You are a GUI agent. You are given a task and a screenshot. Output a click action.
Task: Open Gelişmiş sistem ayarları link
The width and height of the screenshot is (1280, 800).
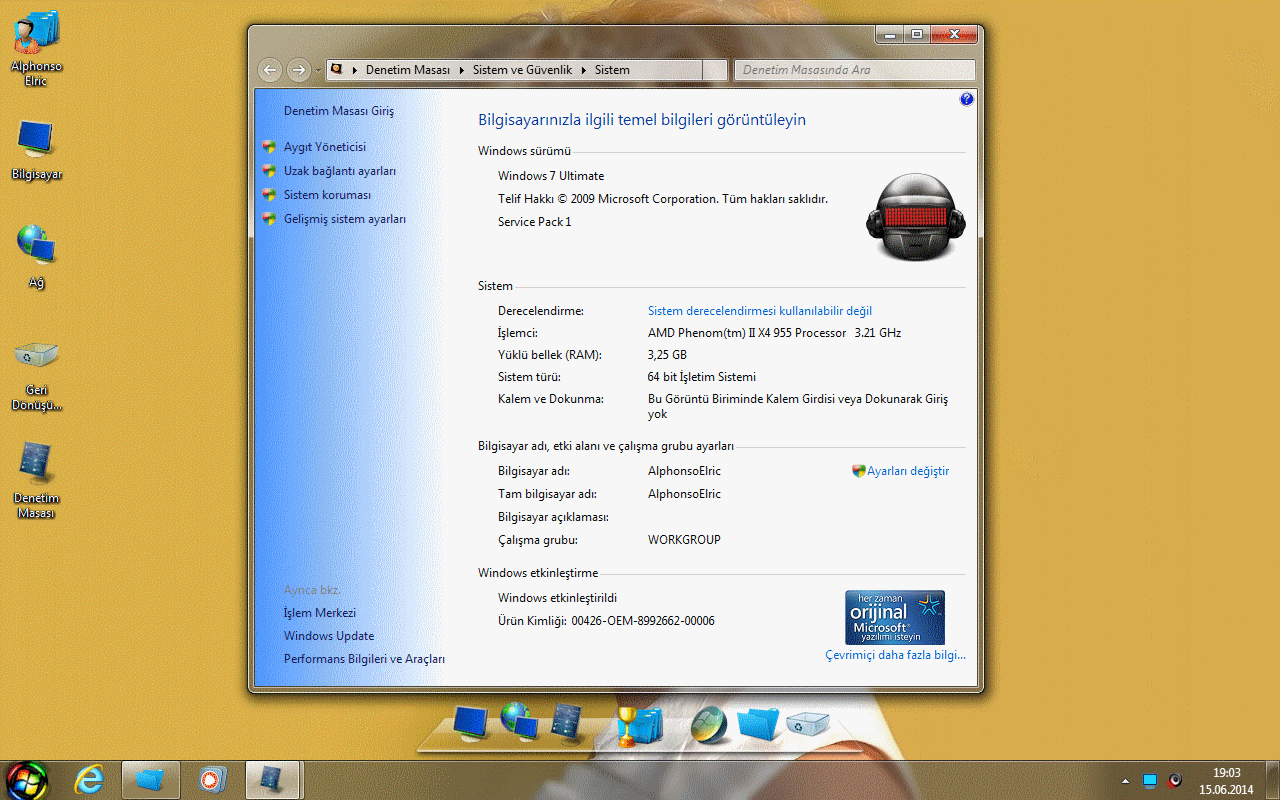[x=344, y=219]
